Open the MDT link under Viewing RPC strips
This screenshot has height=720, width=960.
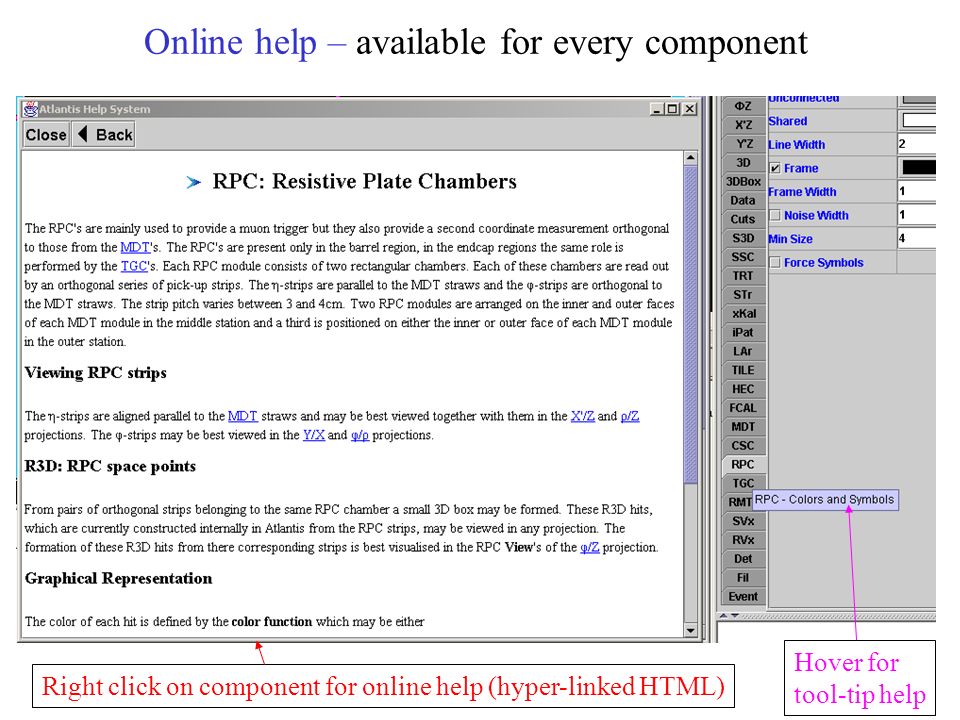click(242, 416)
